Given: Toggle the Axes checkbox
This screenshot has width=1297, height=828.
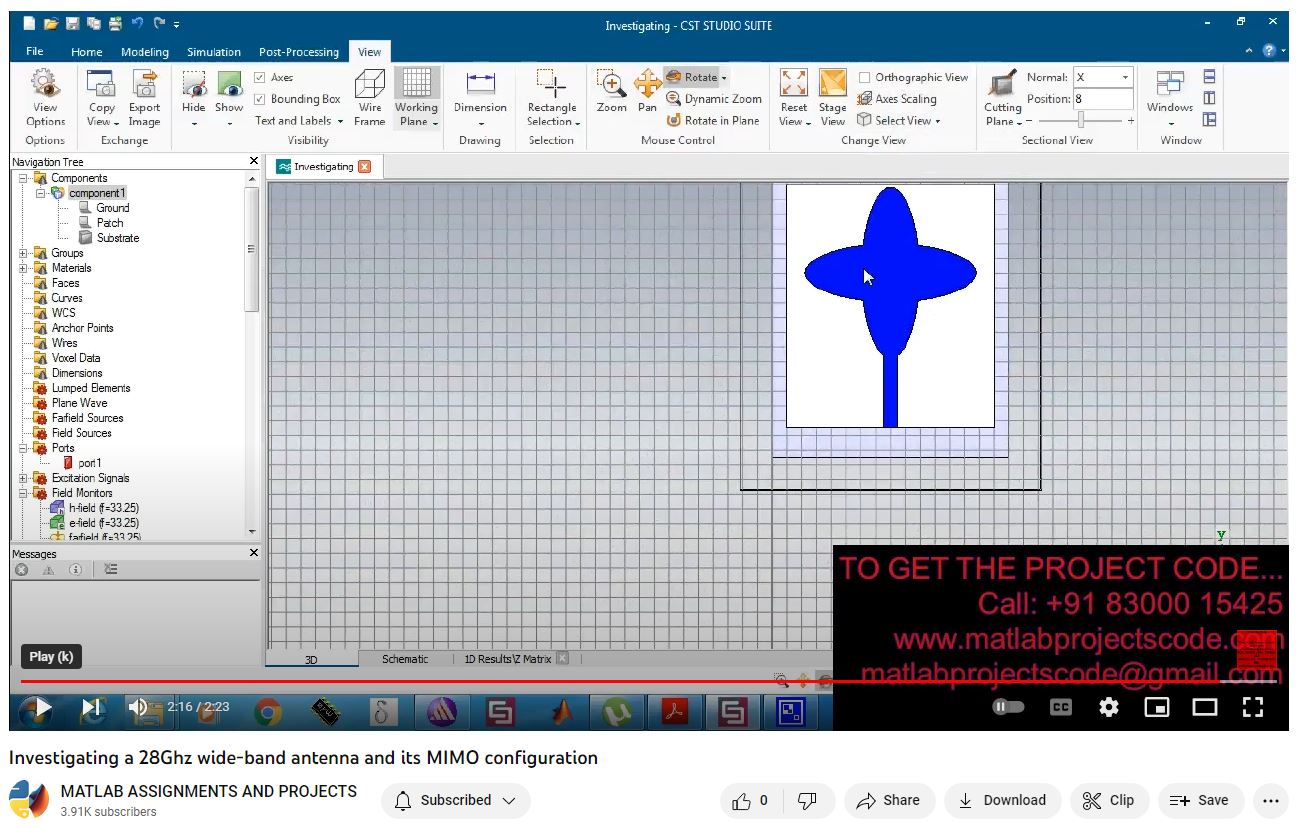Looking at the screenshot, I should coord(260,77).
